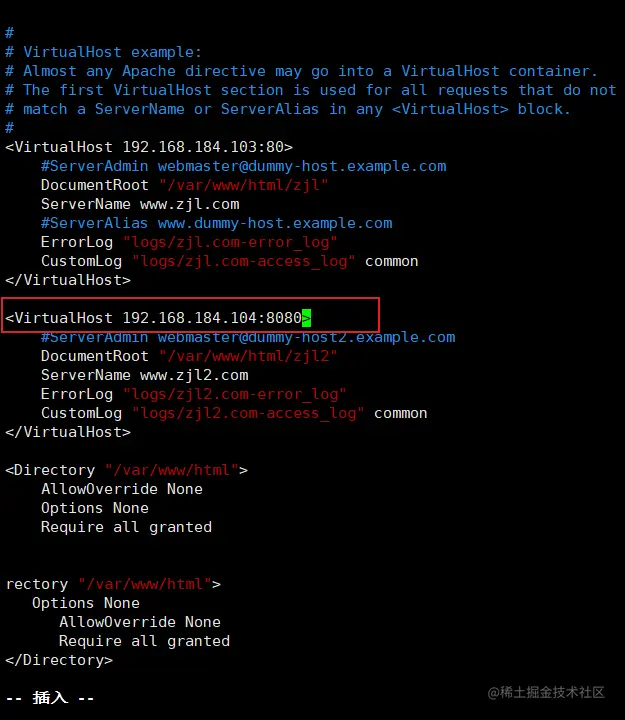This screenshot has height=720, width=625.
Task: Select the "Almost any Apache directive" comment line
Action: pos(310,71)
